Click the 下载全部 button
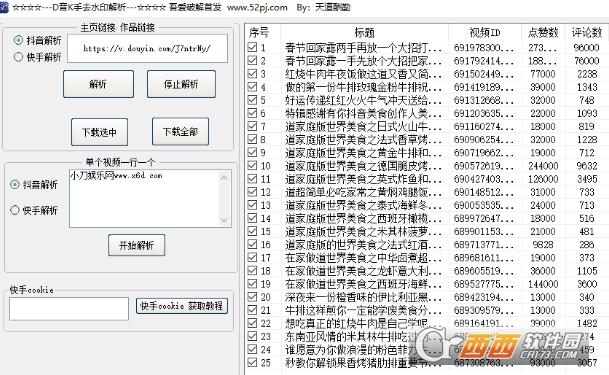Viewport: 609px width, 375px height. (180, 132)
